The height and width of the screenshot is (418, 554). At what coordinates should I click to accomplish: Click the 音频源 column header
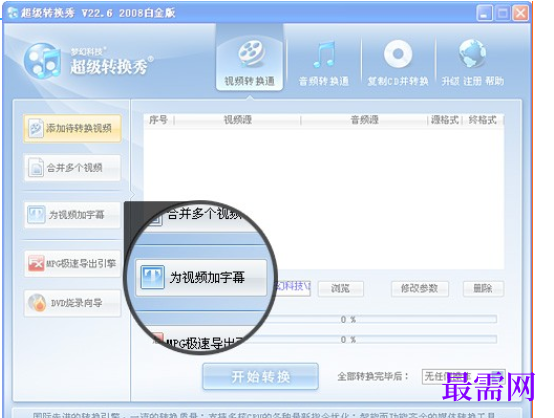(364, 120)
